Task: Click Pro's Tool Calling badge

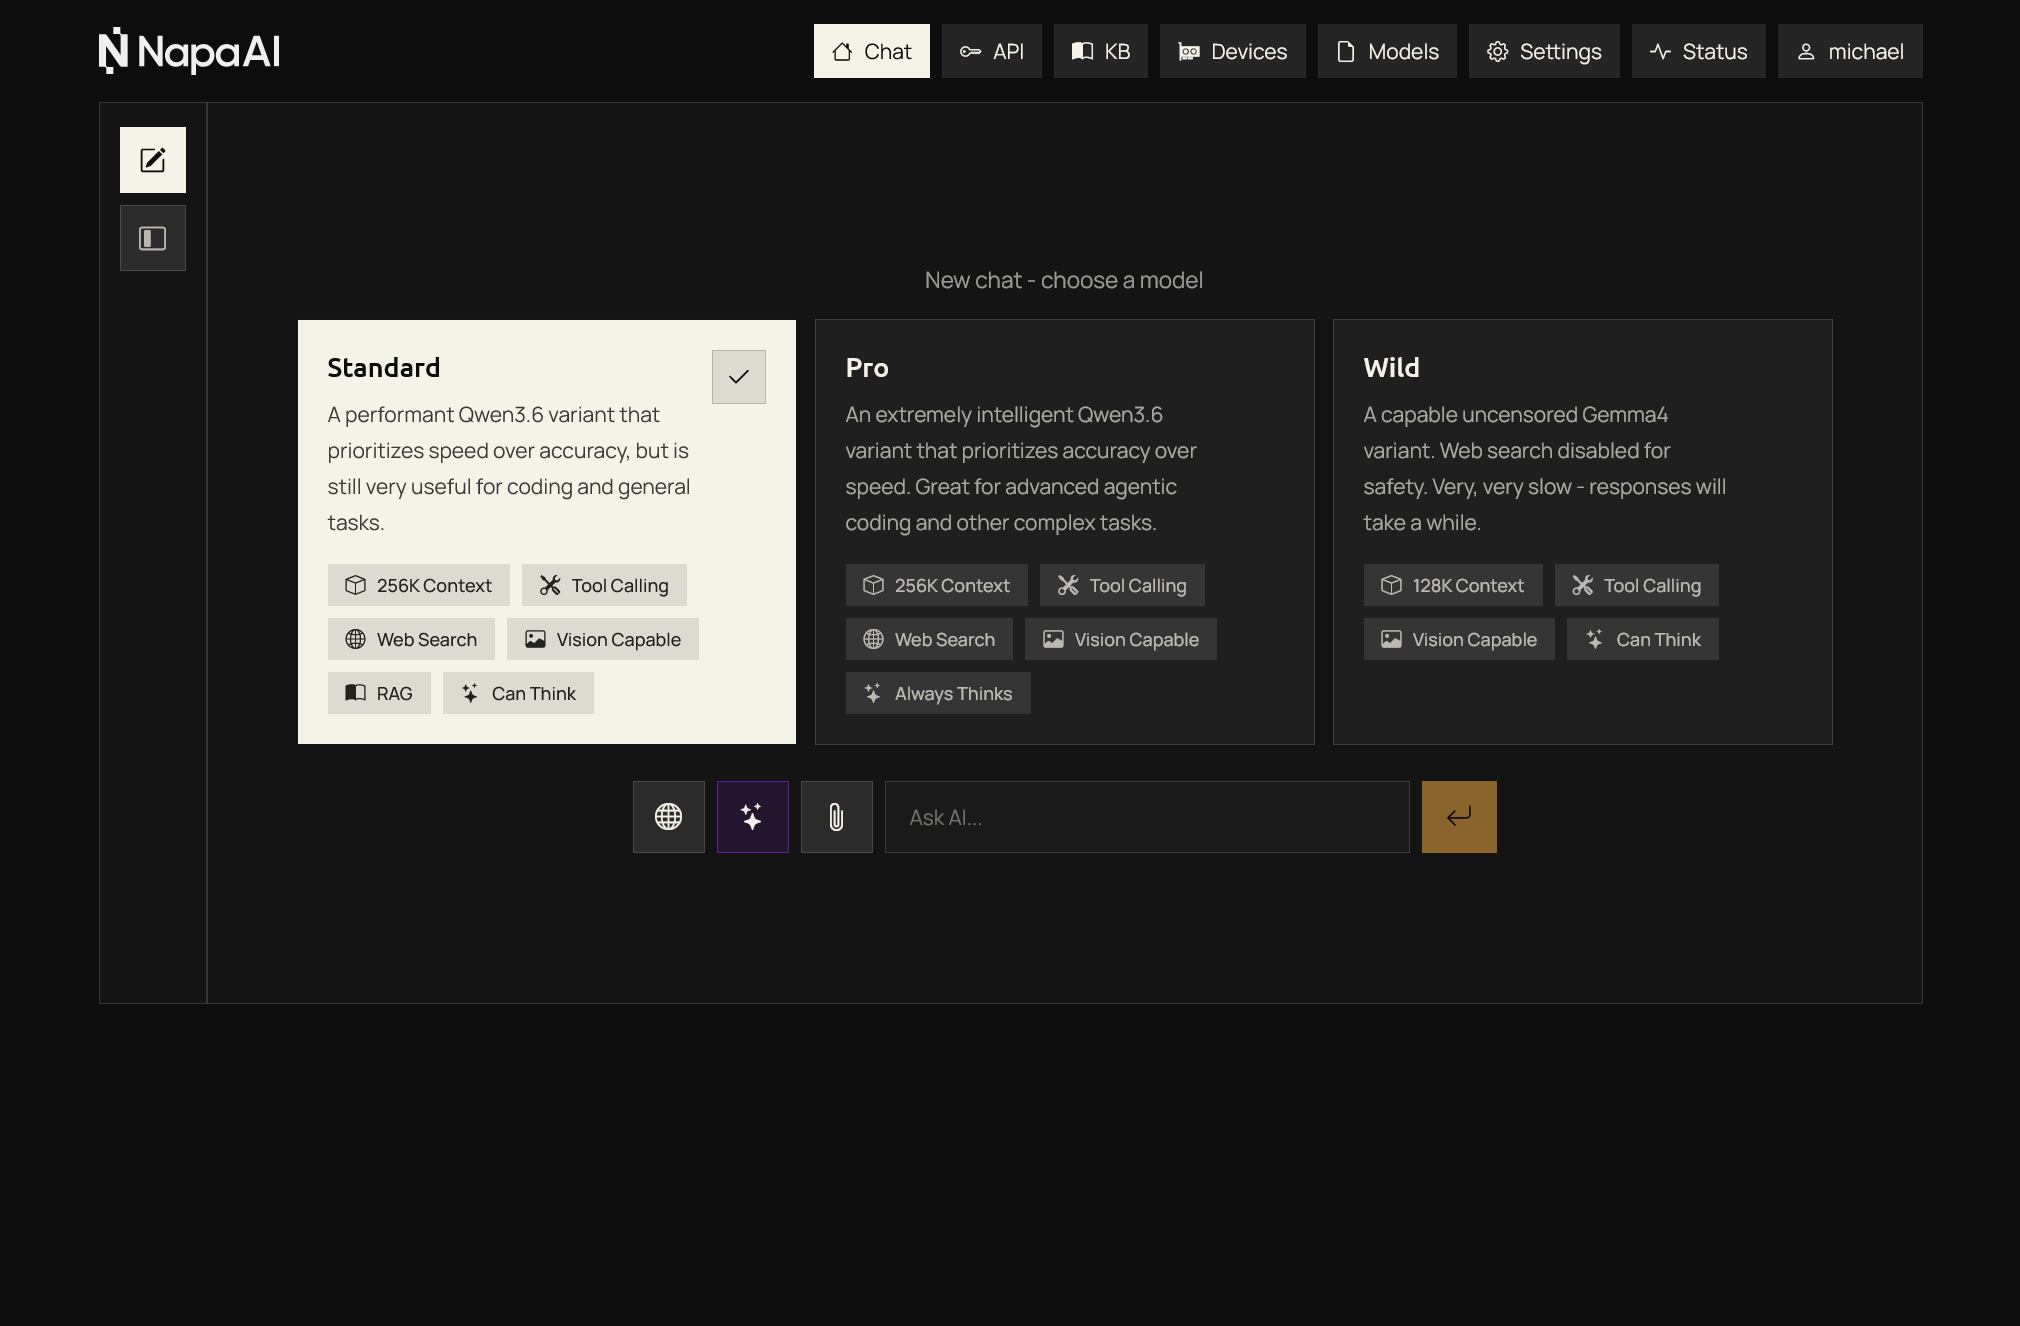Action: (x=1122, y=585)
